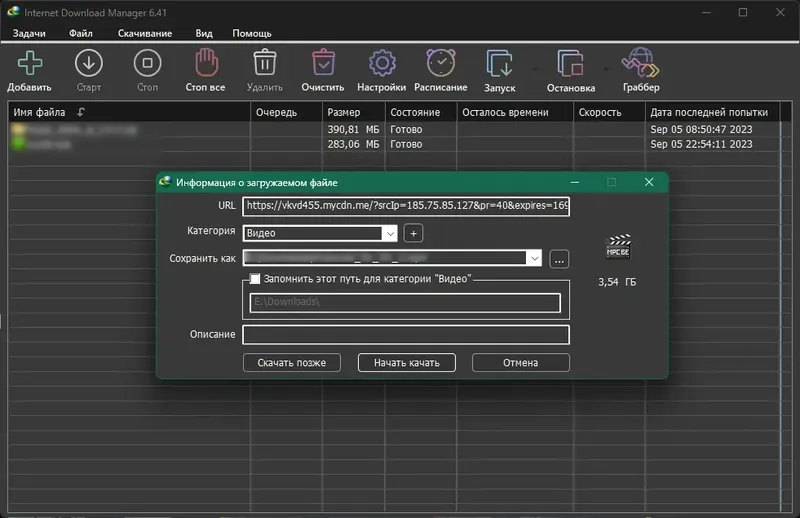The width and height of the screenshot is (800, 518).
Task: Click the Скачать позже button
Action: tap(291, 363)
